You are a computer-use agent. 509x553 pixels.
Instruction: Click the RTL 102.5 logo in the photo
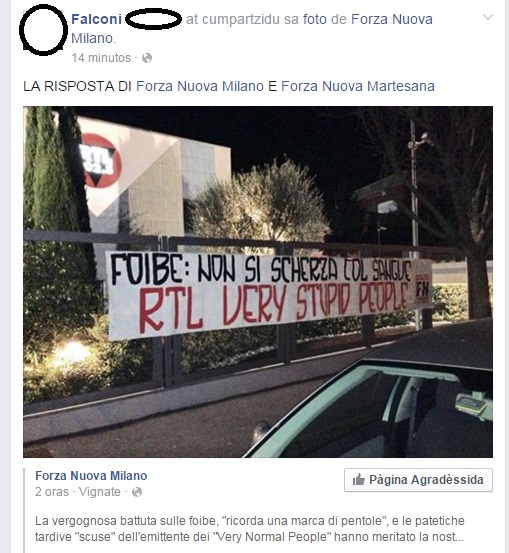(101, 161)
